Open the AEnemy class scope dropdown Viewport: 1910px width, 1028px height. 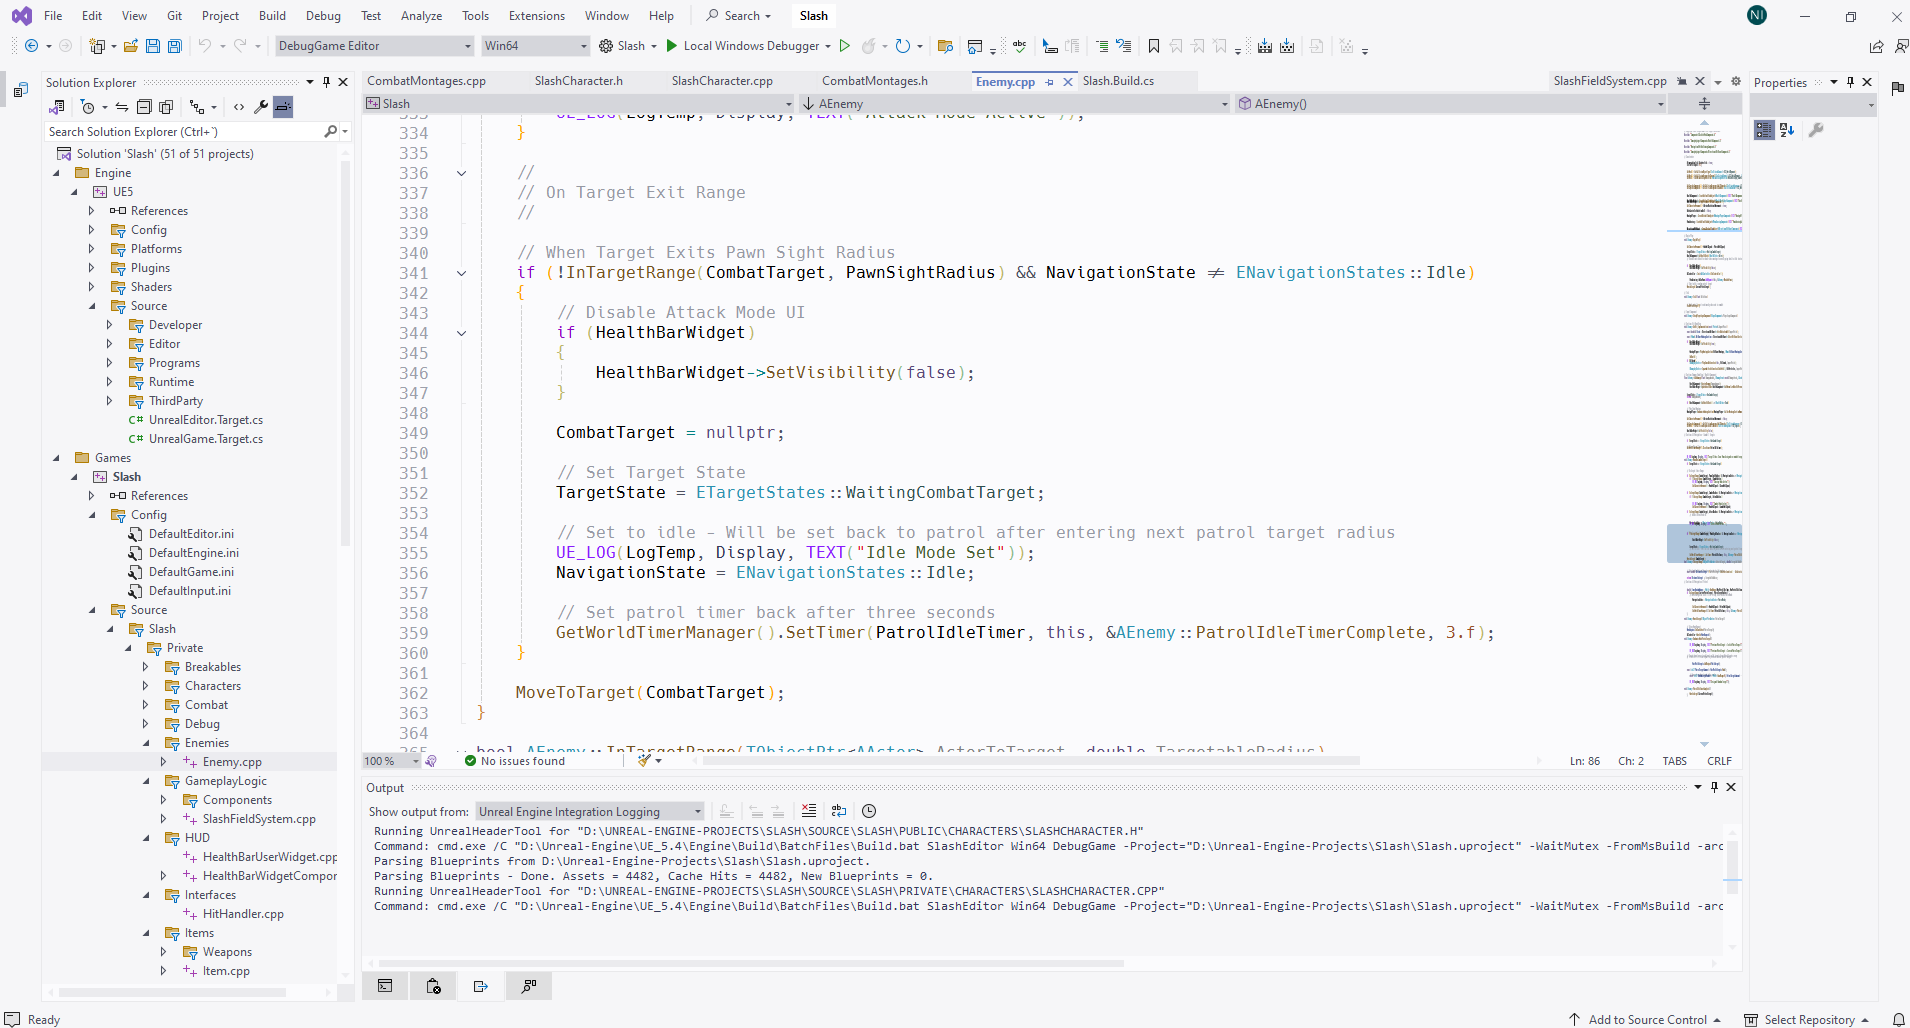click(1014, 104)
